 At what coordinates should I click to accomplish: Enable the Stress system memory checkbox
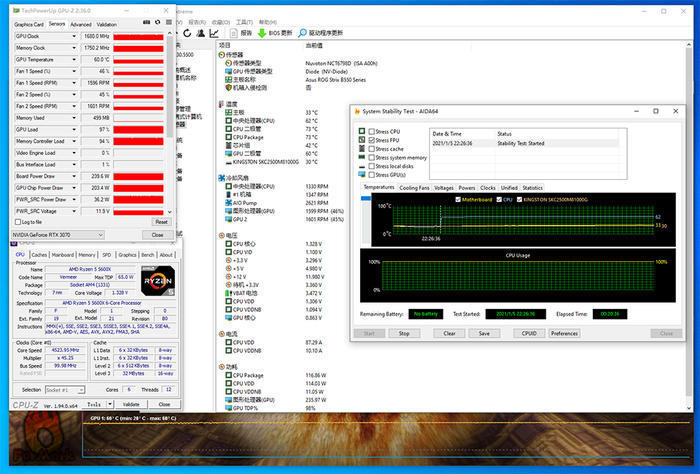[x=371, y=158]
